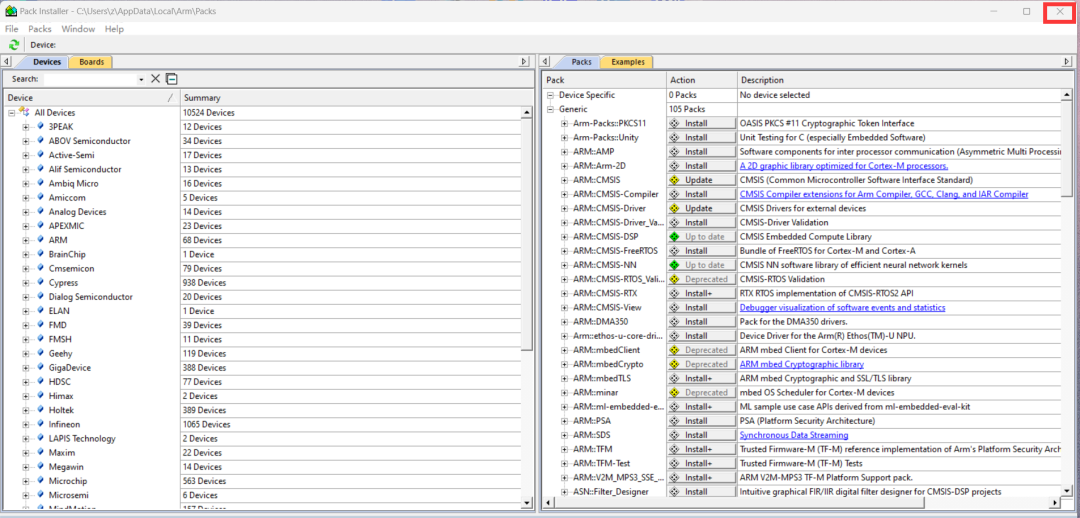Viewport: 1080px width, 518px height.
Task: Open the Synchronous Data Streaming link
Action: pyautogui.click(x=793, y=435)
